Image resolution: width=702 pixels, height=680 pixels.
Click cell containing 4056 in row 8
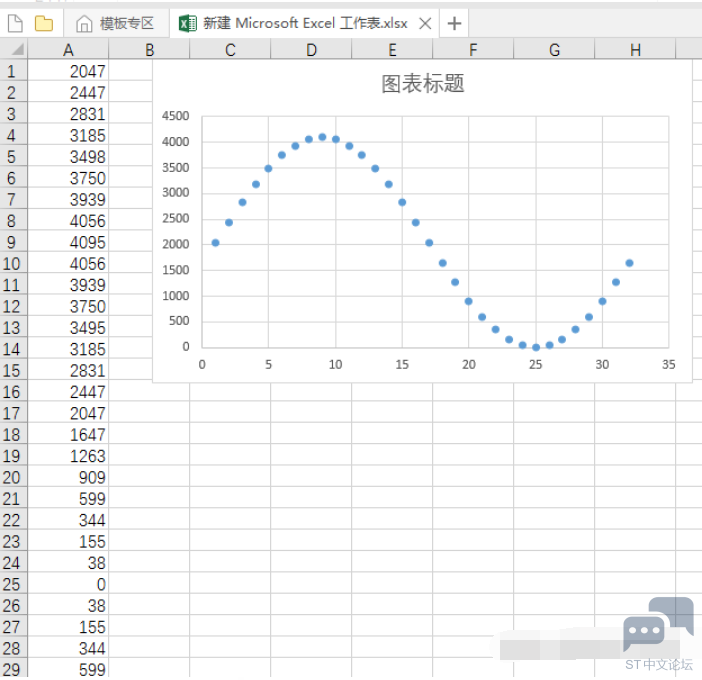68,221
